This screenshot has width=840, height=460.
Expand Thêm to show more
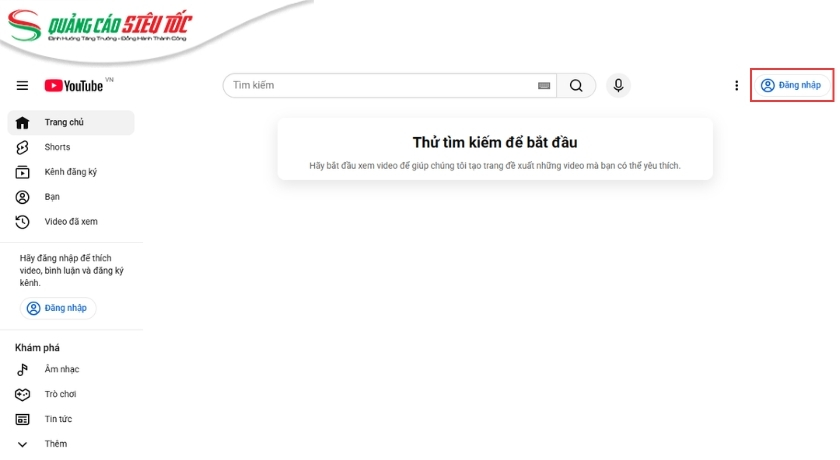coord(71,444)
